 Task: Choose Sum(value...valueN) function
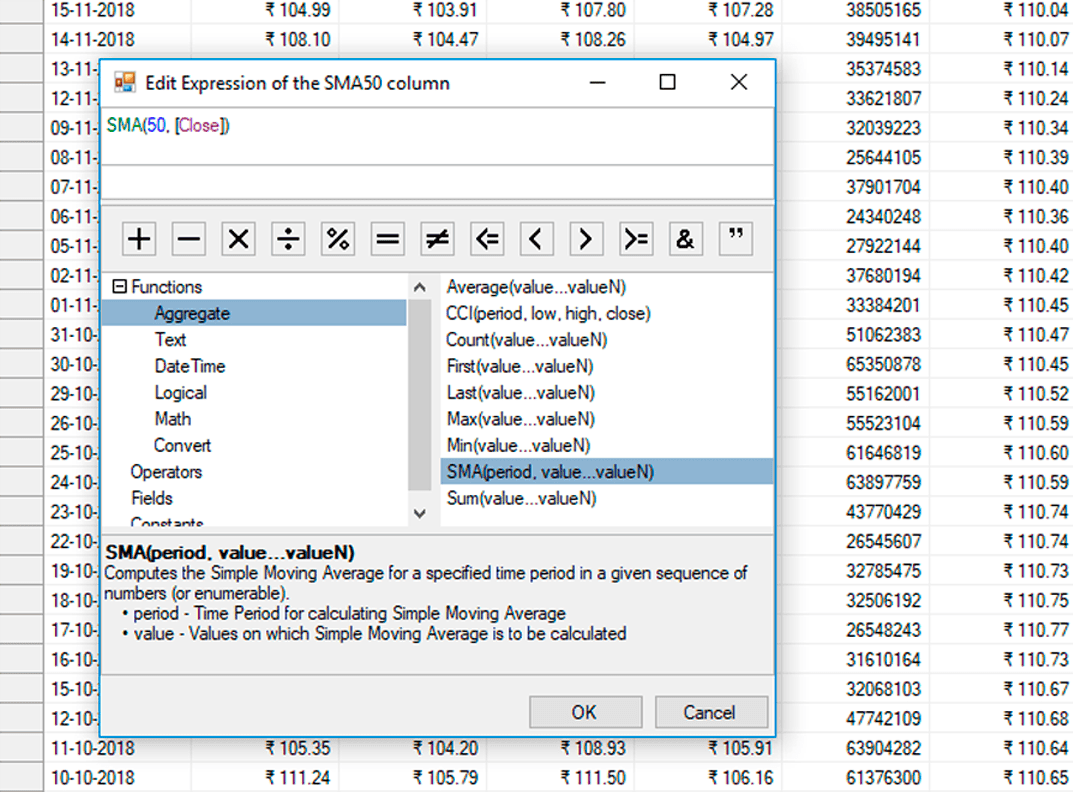pos(521,498)
